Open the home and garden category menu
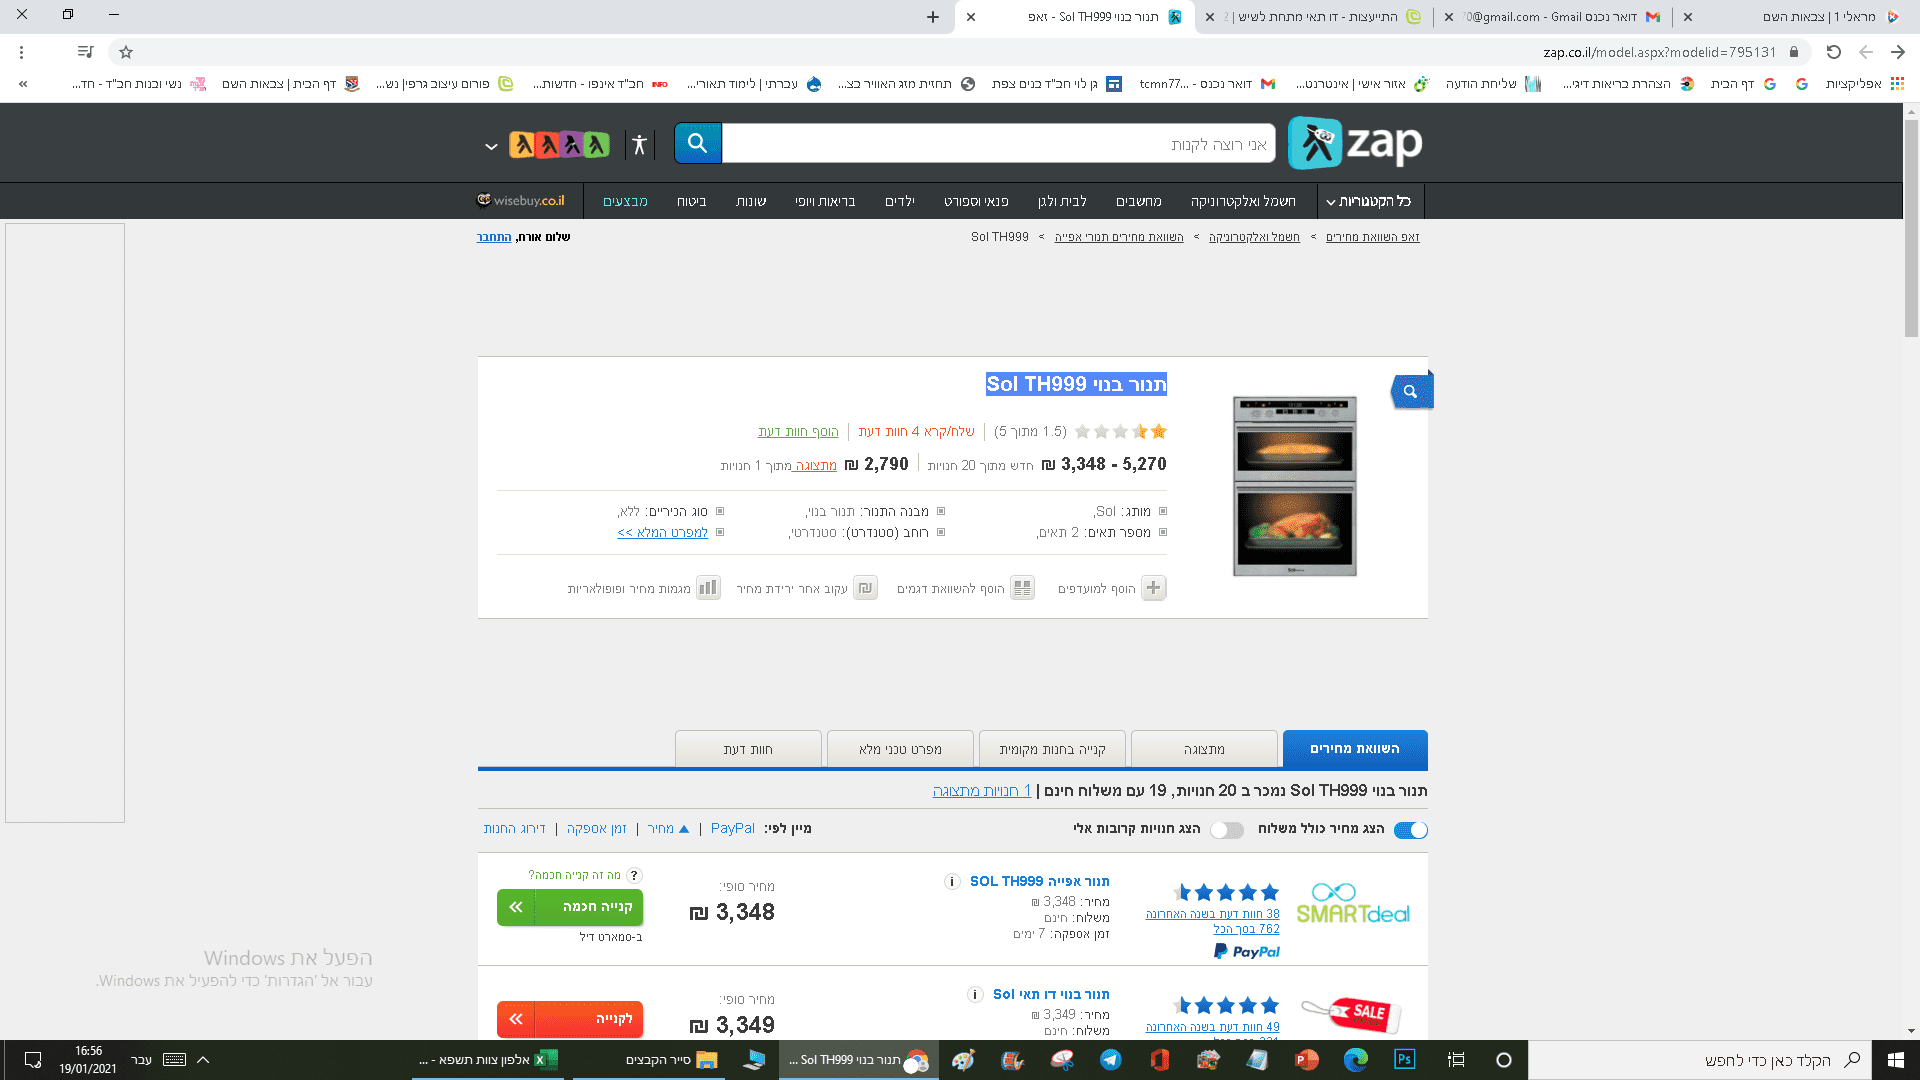The height and width of the screenshot is (1080, 1920). pos(1062,201)
